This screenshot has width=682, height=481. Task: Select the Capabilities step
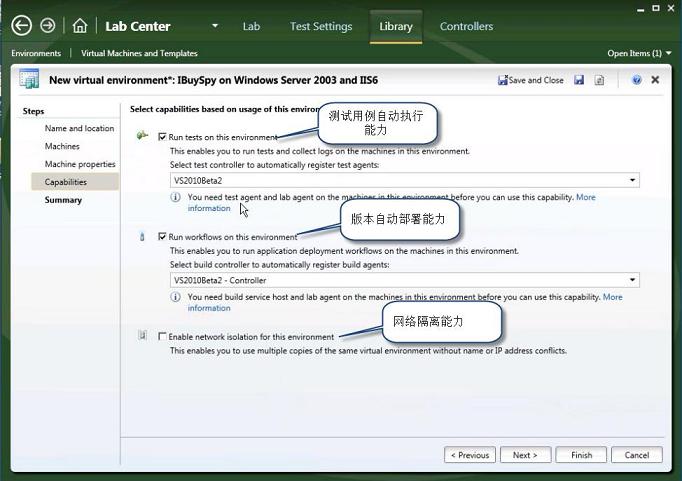tap(75, 182)
